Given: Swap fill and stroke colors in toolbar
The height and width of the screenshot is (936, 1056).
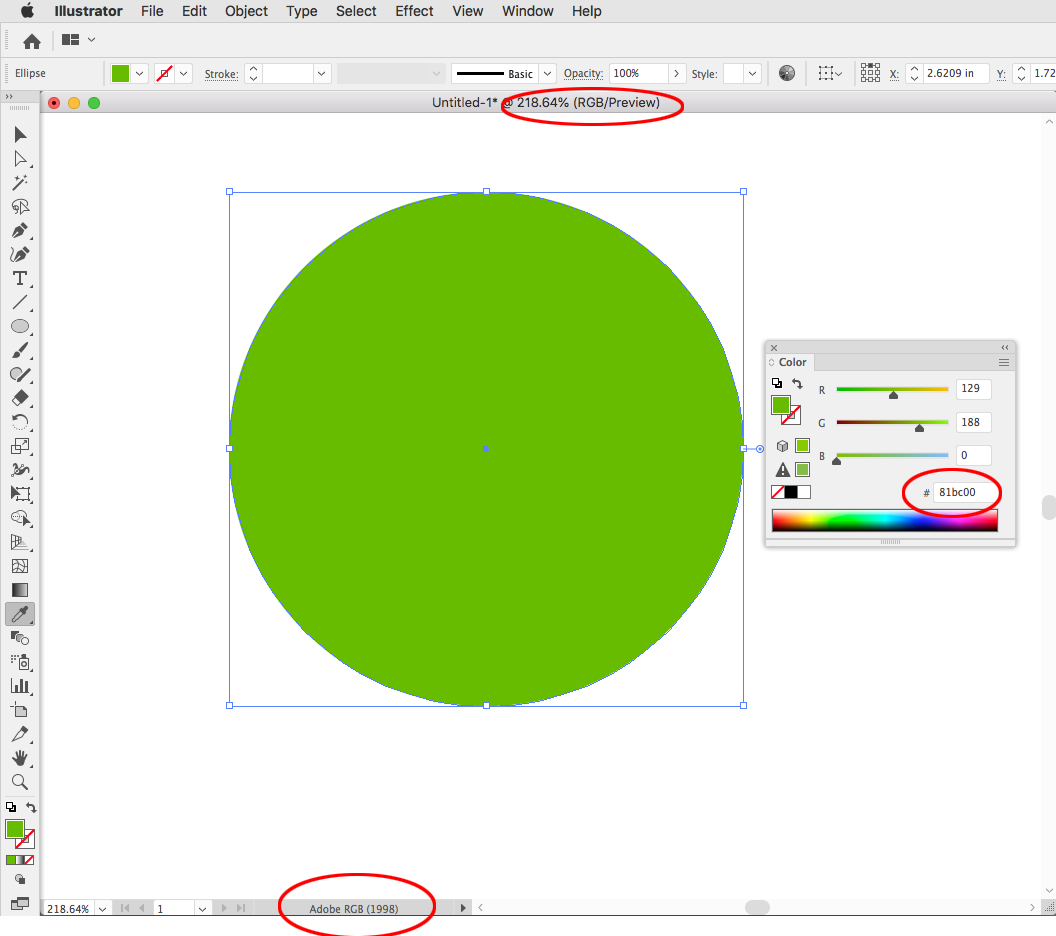Looking at the screenshot, I should (x=31, y=807).
